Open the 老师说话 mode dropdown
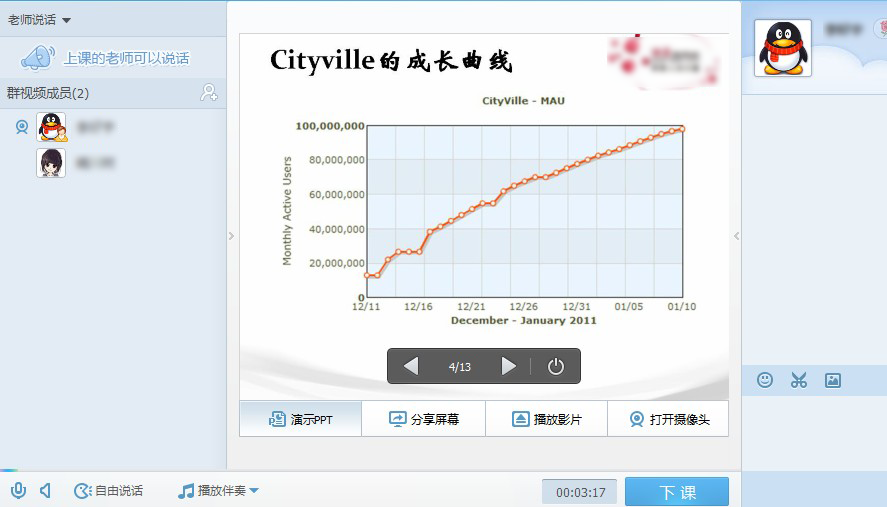Image resolution: width=887 pixels, height=507 pixels. pos(40,20)
